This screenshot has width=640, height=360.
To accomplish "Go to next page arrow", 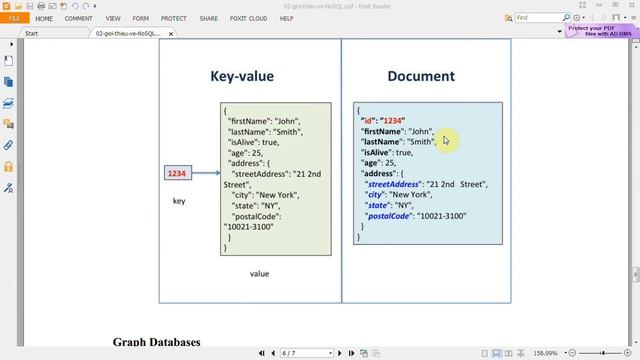I will point(340,353).
